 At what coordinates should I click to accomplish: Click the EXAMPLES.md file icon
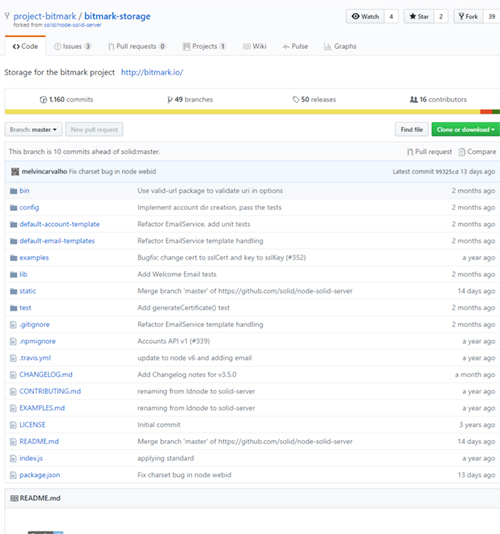tap(13, 408)
